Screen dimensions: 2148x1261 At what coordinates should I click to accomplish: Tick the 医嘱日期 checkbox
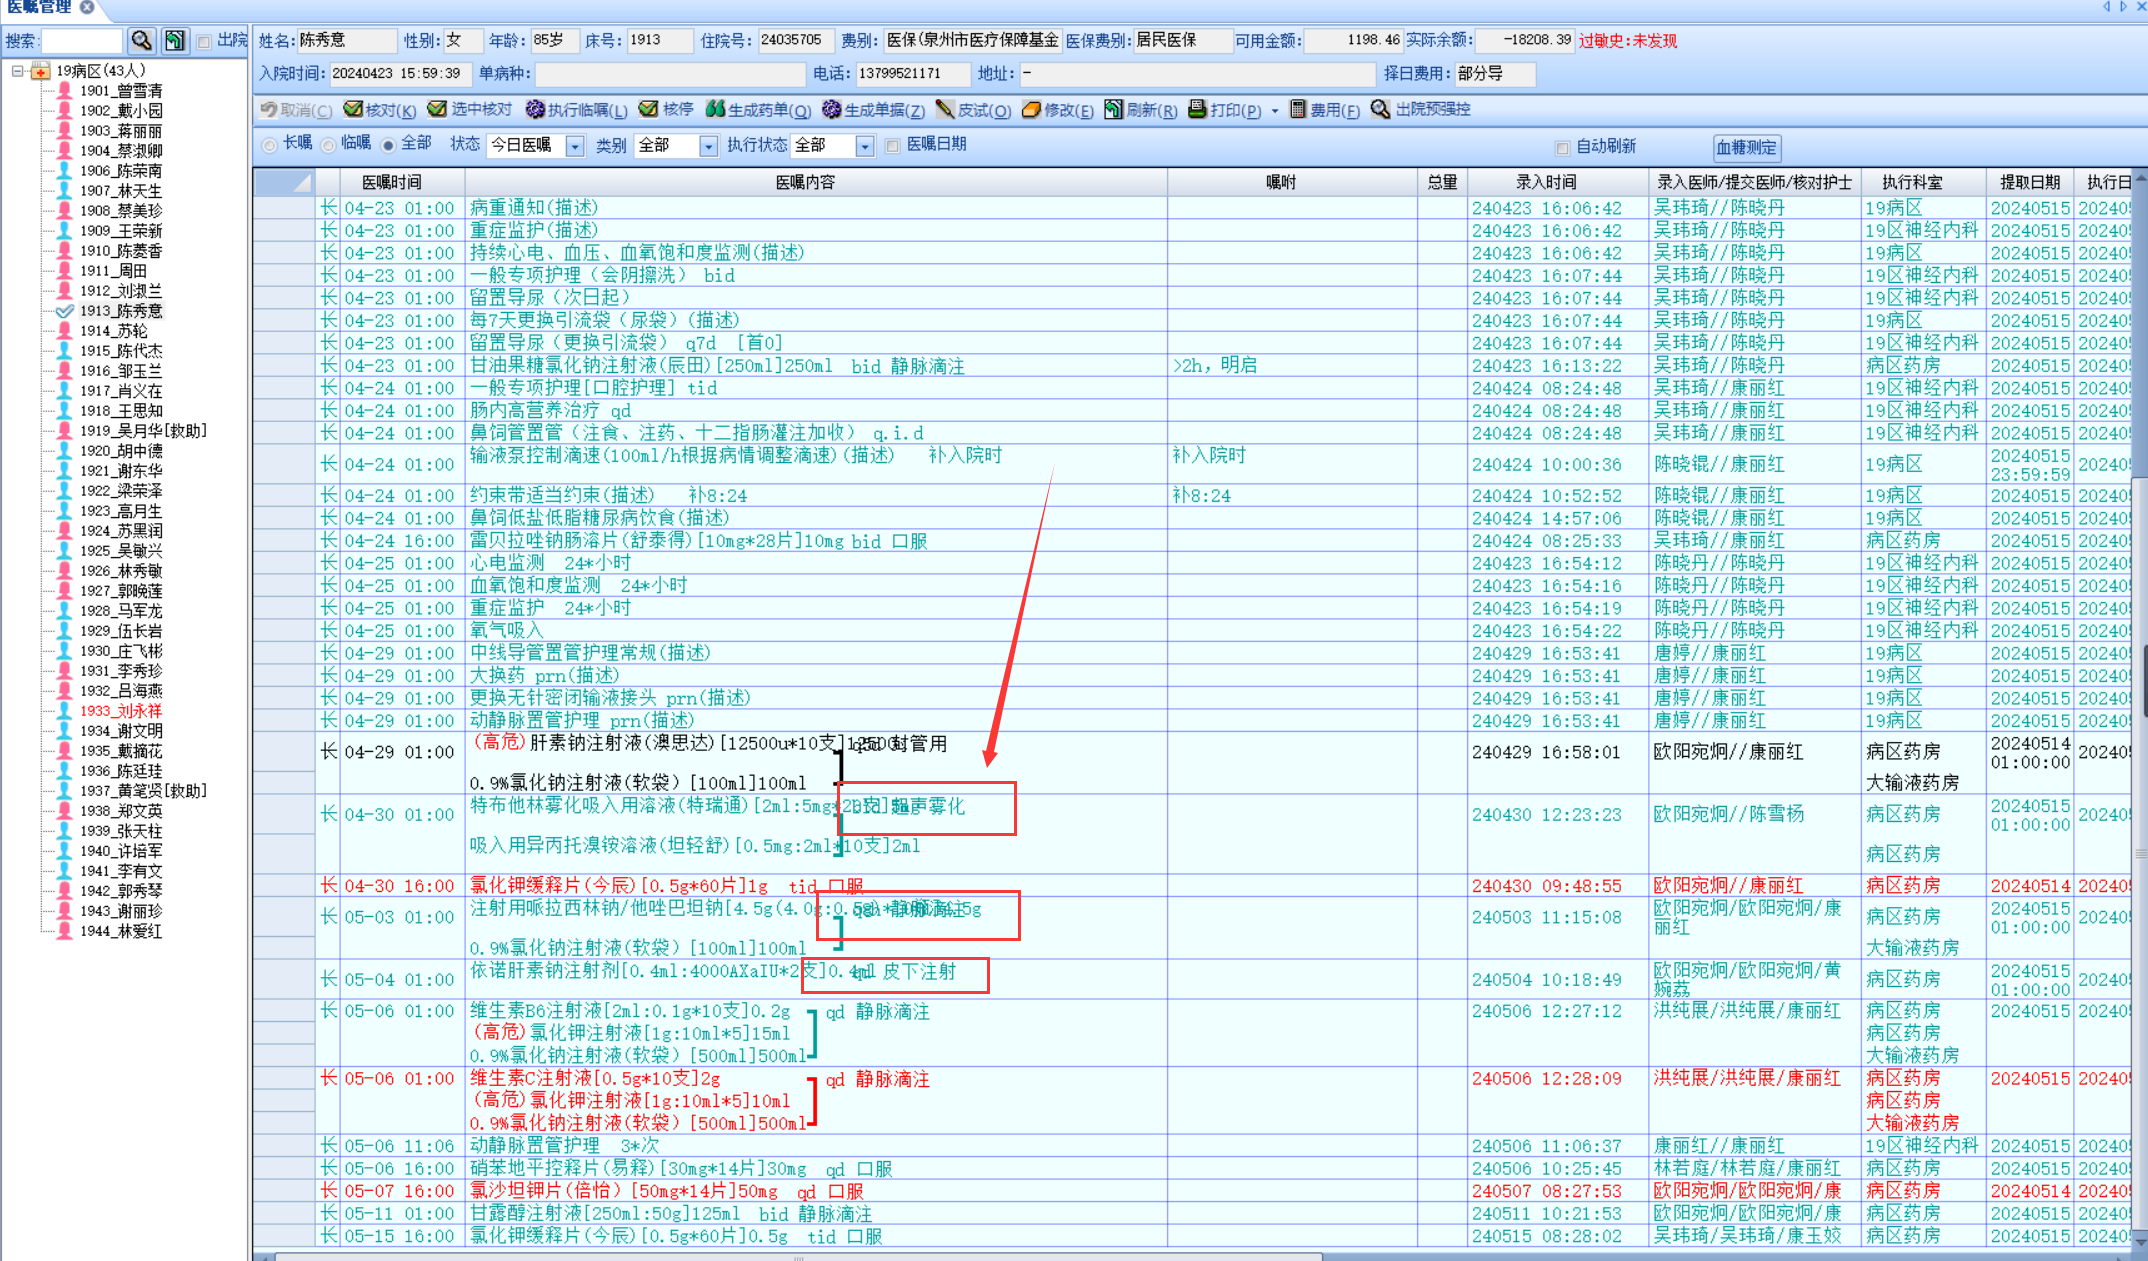tap(893, 145)
